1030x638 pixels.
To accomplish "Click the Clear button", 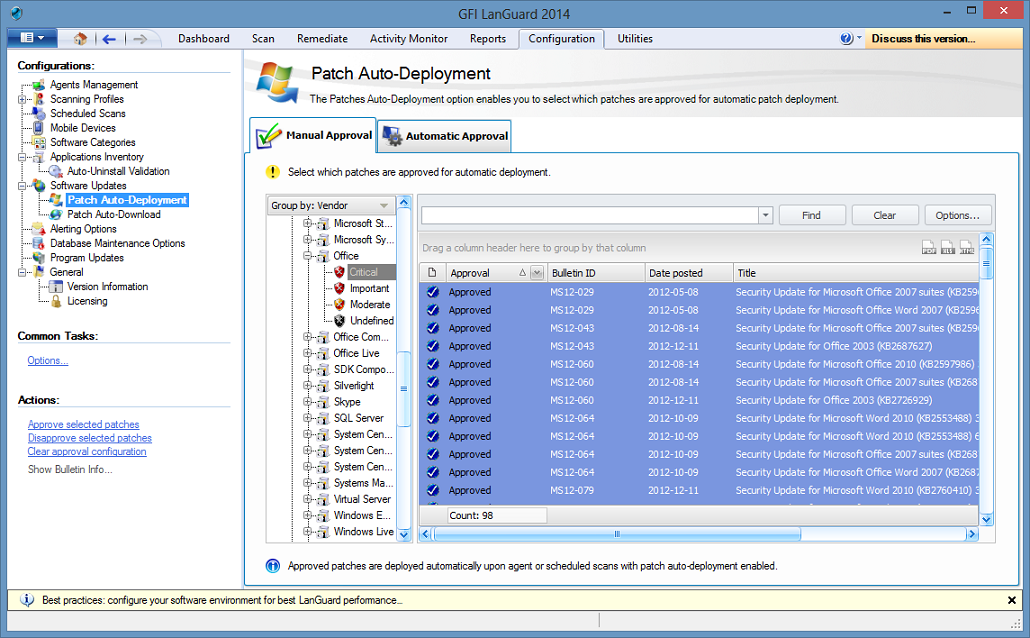I will pyautogui.click(x=884, y=216).
